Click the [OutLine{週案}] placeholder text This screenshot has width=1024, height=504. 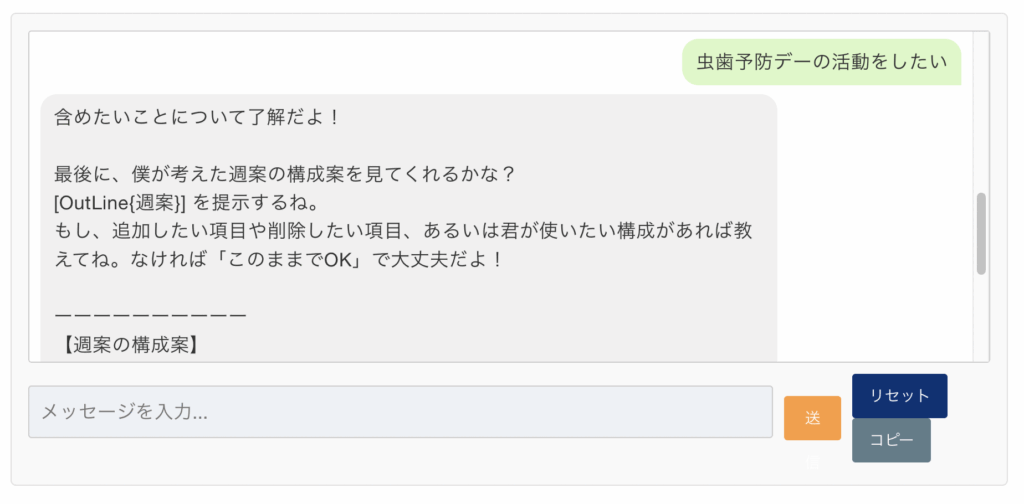click(x=120, y=204)
